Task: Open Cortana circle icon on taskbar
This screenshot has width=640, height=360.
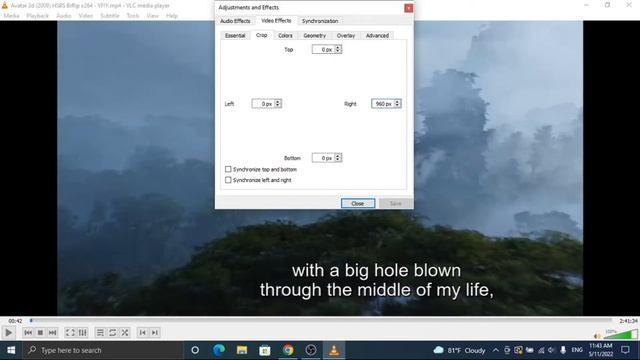Action: tap(195, 350)
